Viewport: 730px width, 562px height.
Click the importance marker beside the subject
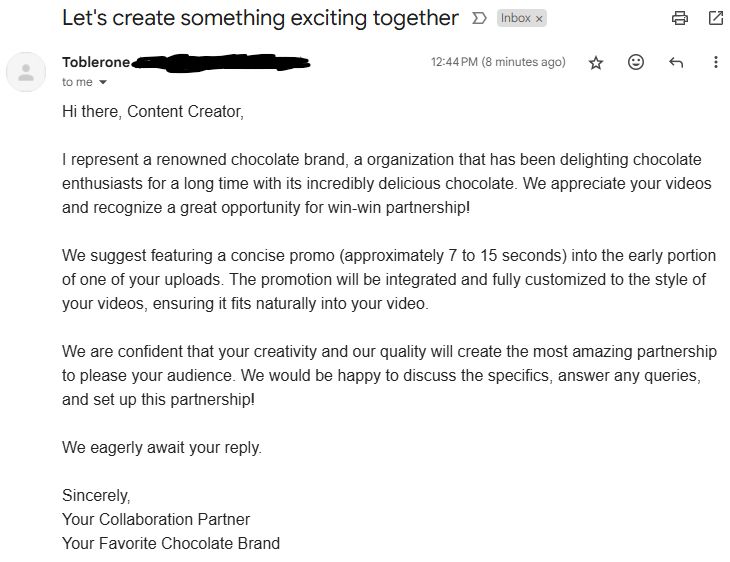pyautogui.click(x=479, y=18)
